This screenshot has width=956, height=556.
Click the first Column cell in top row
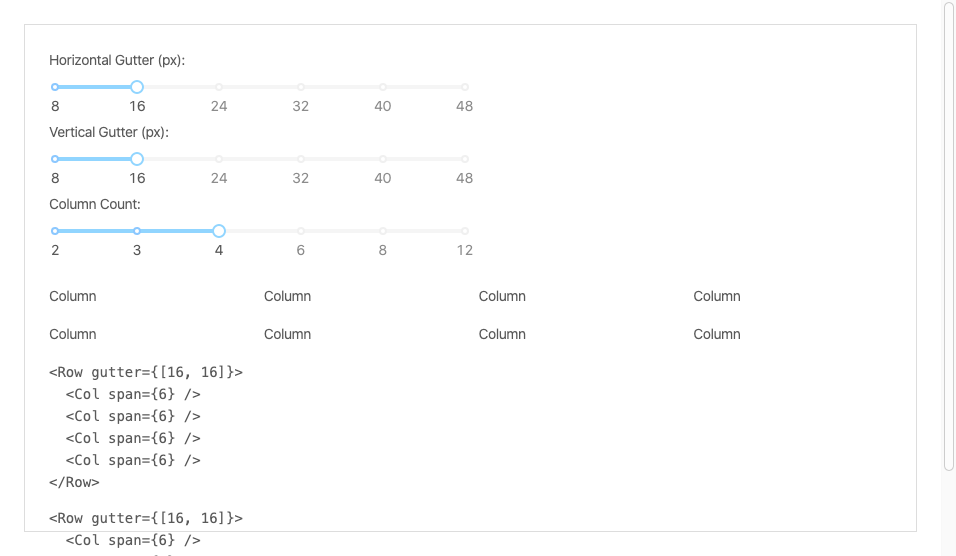tap(73, 296)
